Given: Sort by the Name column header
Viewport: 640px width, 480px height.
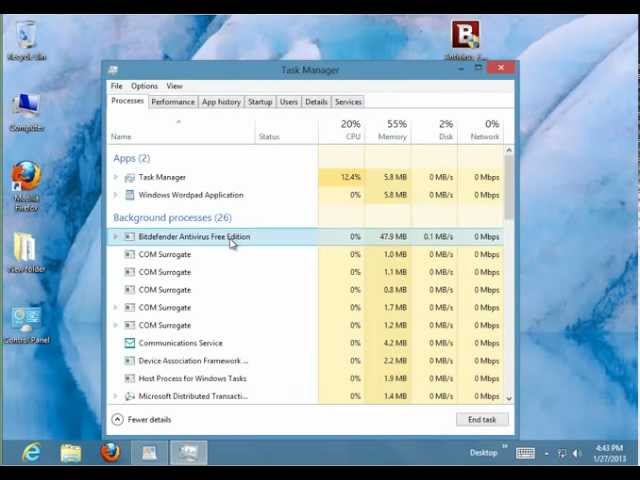Looking at the screenshot, I should pos(182,131).
